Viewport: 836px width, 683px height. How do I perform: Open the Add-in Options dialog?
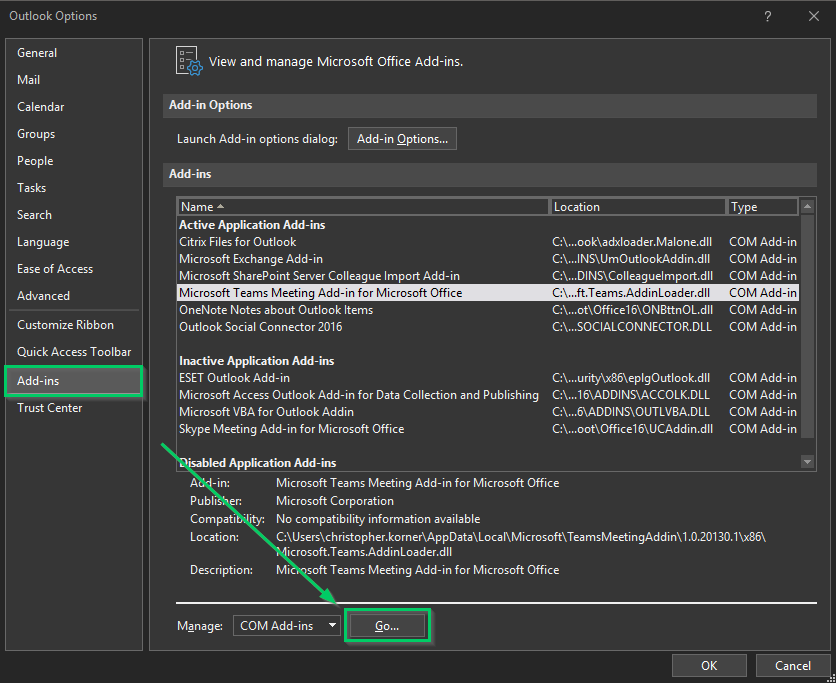[402, 139]
